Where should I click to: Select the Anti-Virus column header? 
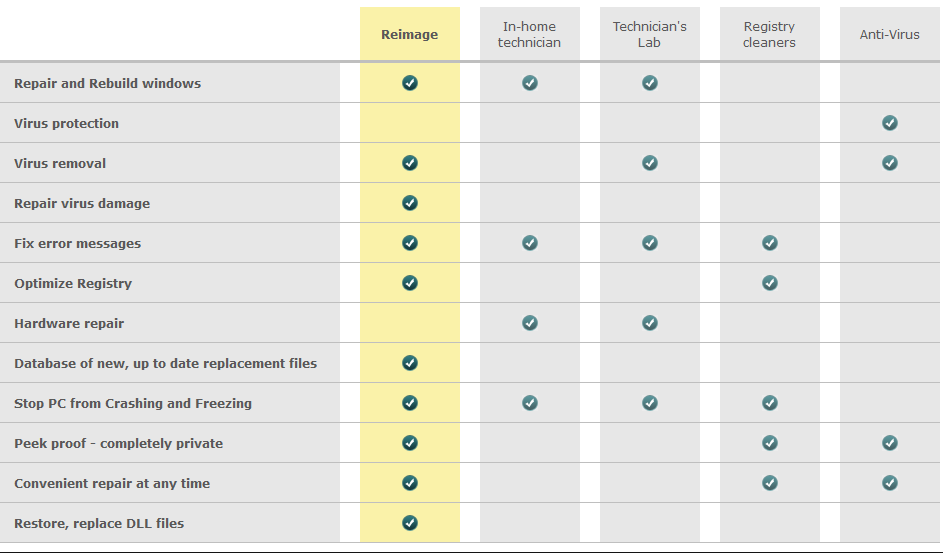(x=890, y=35)
